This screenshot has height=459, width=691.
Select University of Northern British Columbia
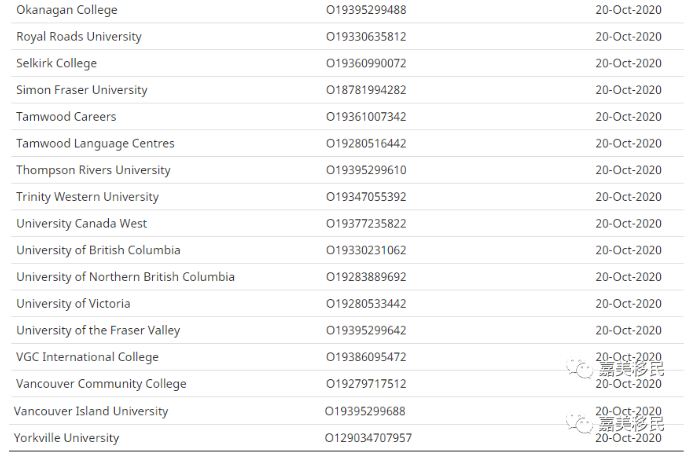tap(125, 277)
